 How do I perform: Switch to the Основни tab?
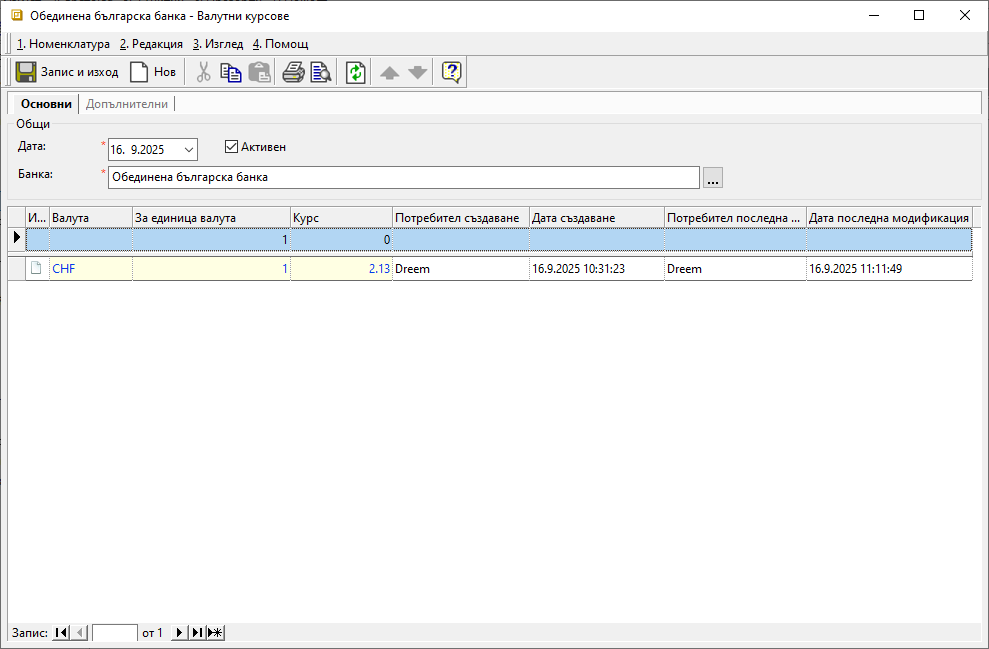(x=46, y=104)
